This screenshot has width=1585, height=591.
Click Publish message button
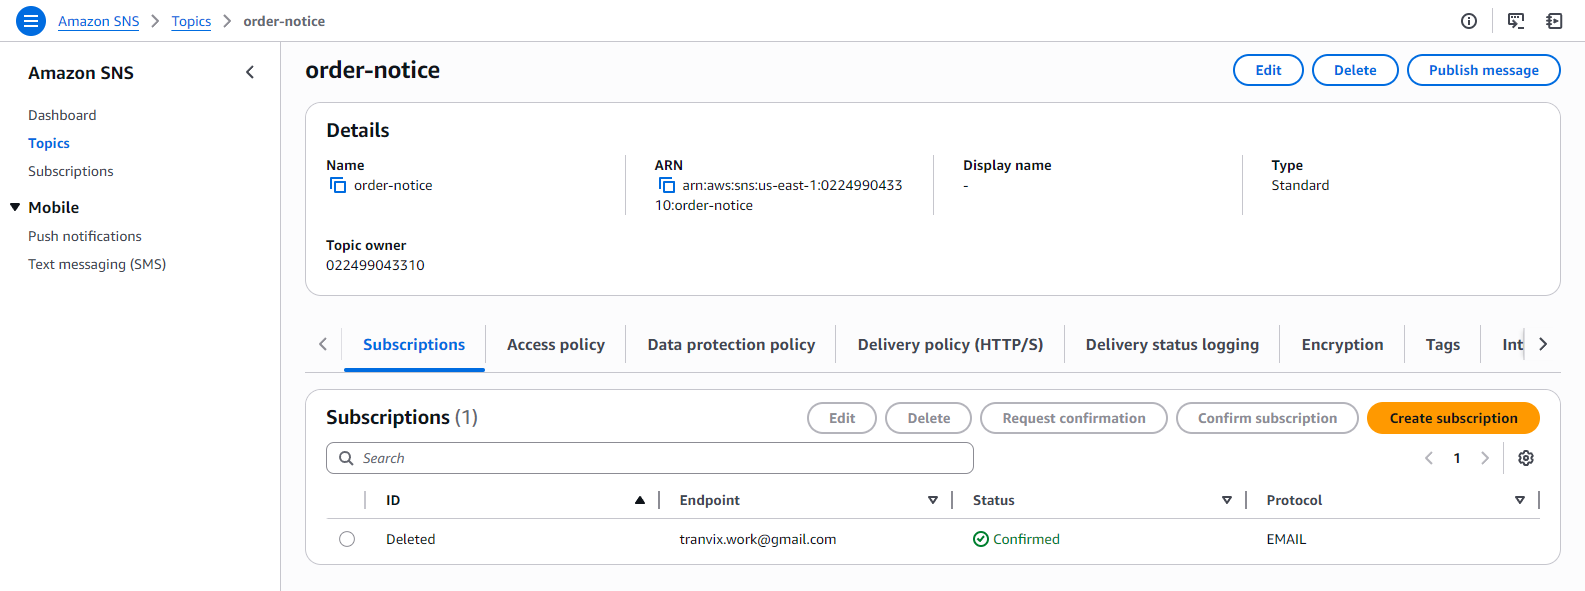1483,70
